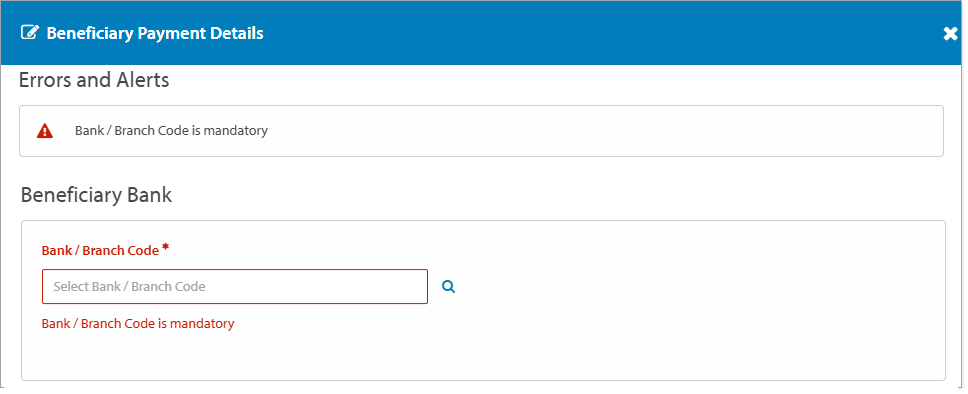Click the word Details in the dialog title
Image resolution: width=968 pixels, height=394 pixels.
coord(237,33)
